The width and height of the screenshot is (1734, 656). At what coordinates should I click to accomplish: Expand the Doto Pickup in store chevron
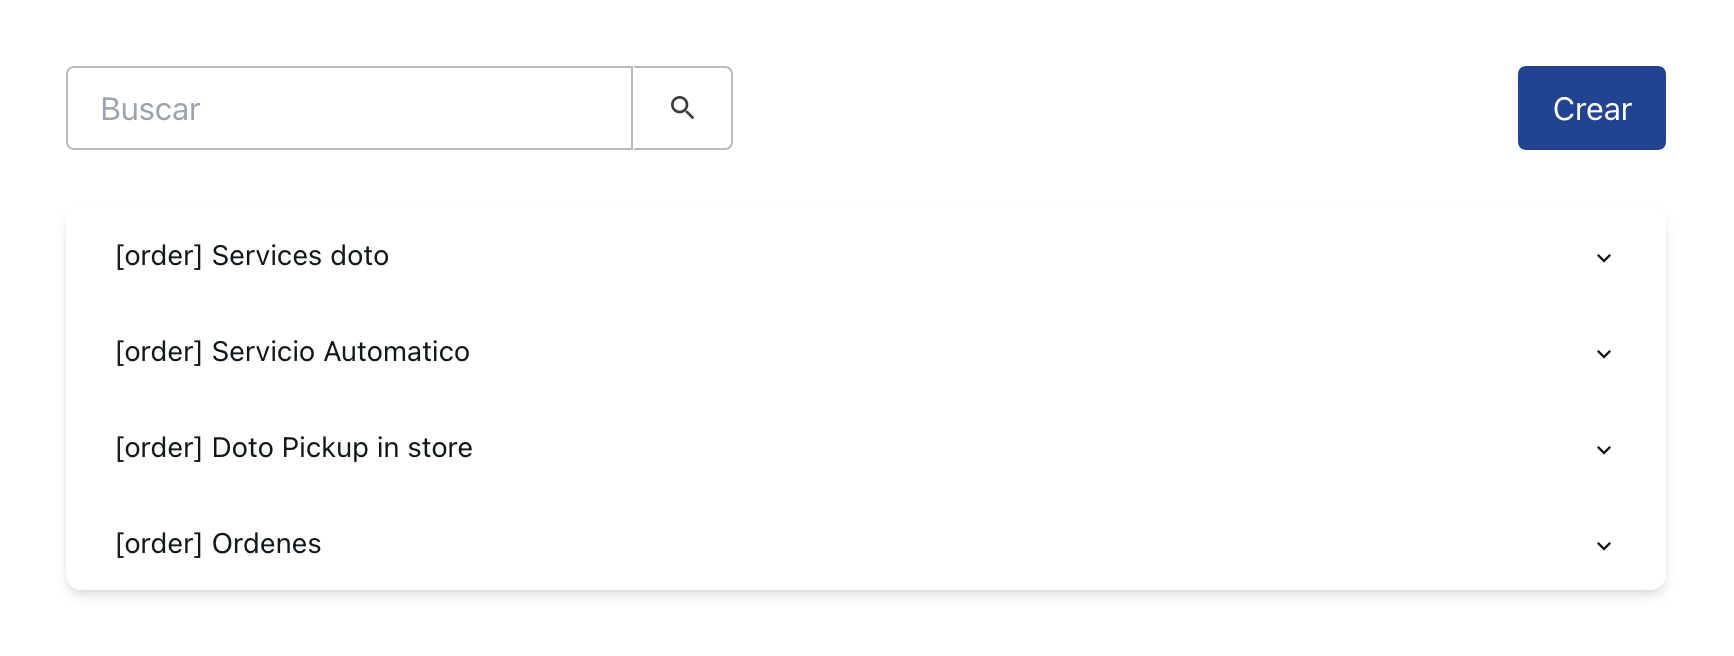1603,450
